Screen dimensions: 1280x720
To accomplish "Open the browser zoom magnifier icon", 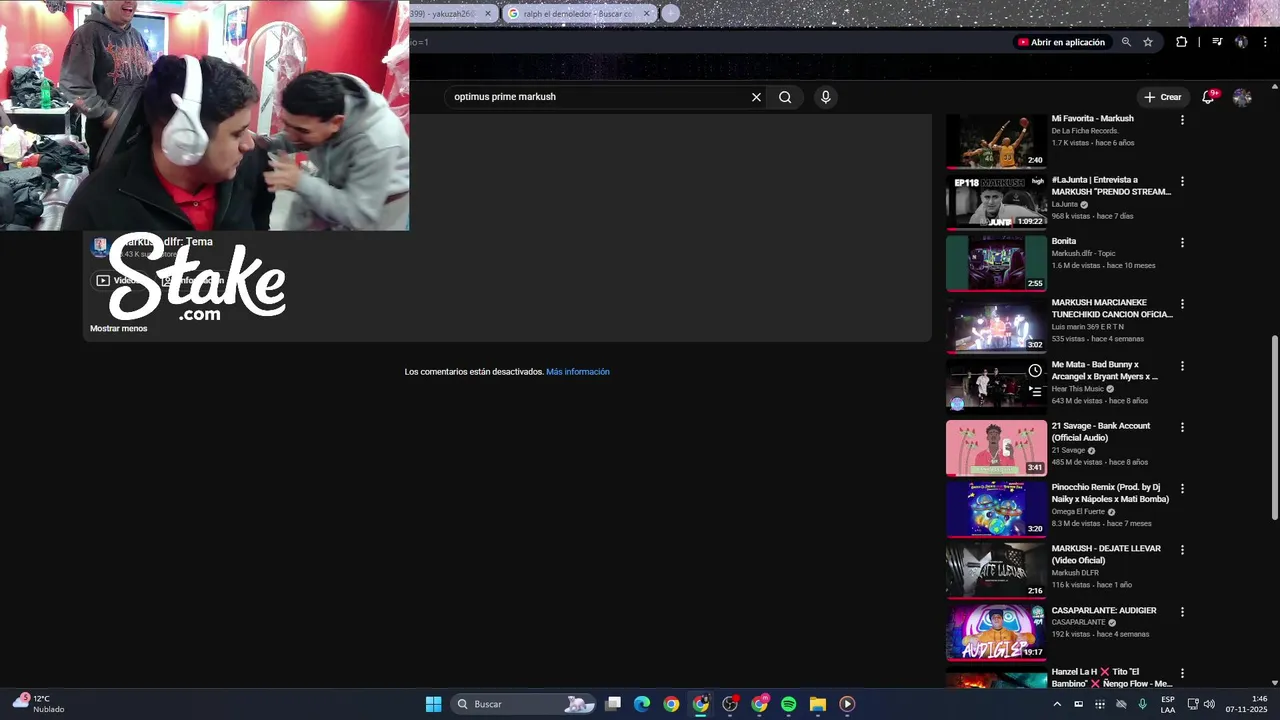I will click(1126, 42).
